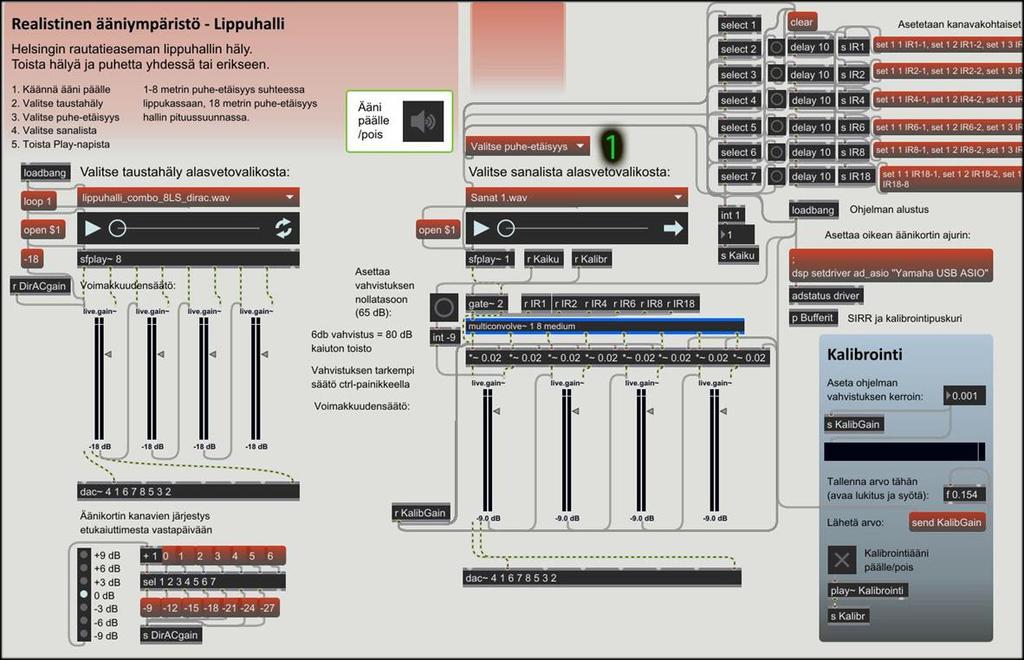1024x660 pixels.
Task: Select the 'p Bufferit' subpatcher object
Action: pos(813,318)
